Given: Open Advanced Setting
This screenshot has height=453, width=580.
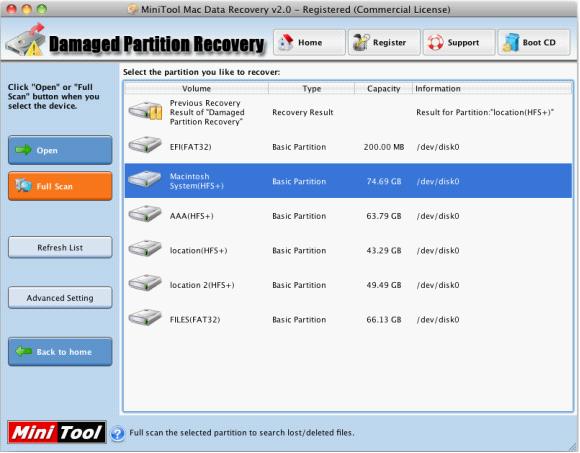Looking at the screenshot, I should [60, 298].
